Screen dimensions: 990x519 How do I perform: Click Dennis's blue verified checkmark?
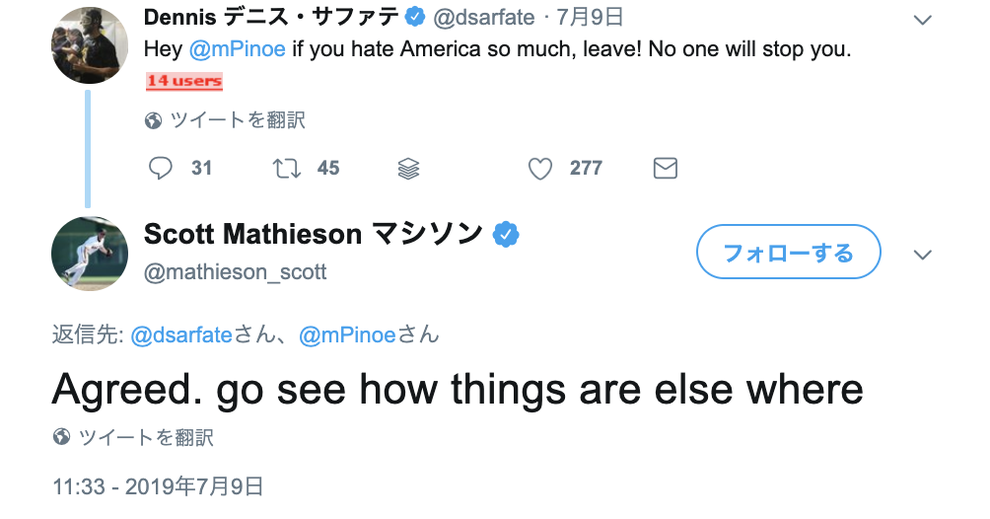click(414, 18)
